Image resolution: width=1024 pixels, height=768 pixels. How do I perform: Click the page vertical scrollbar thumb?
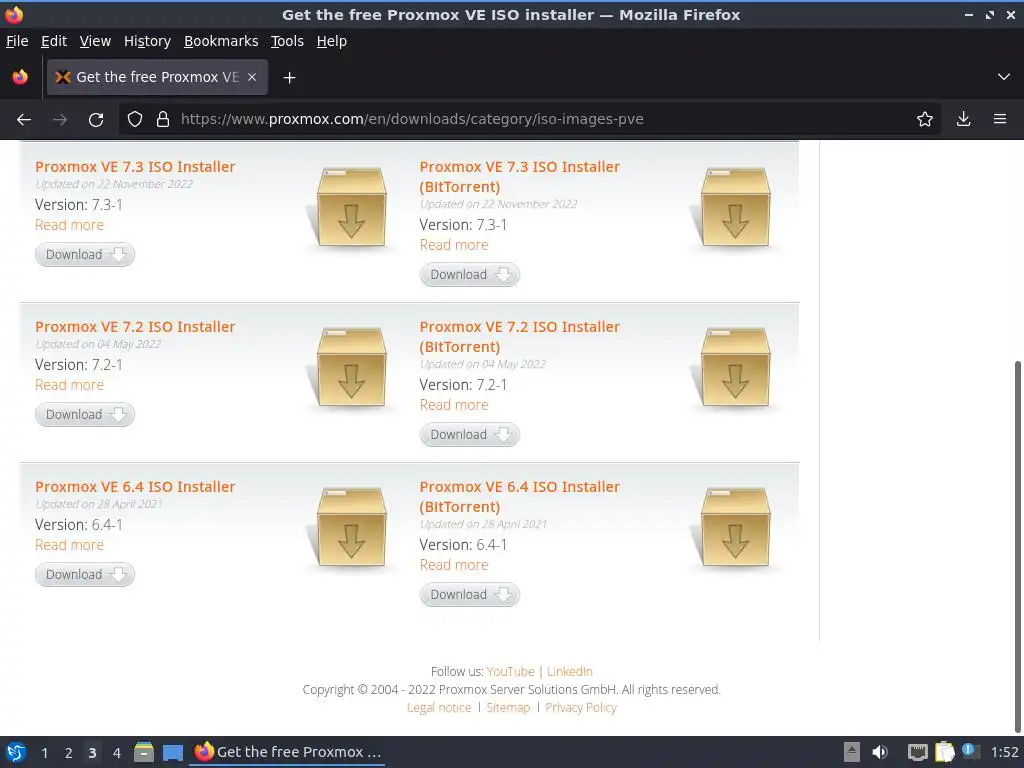tap(1018, 545)
